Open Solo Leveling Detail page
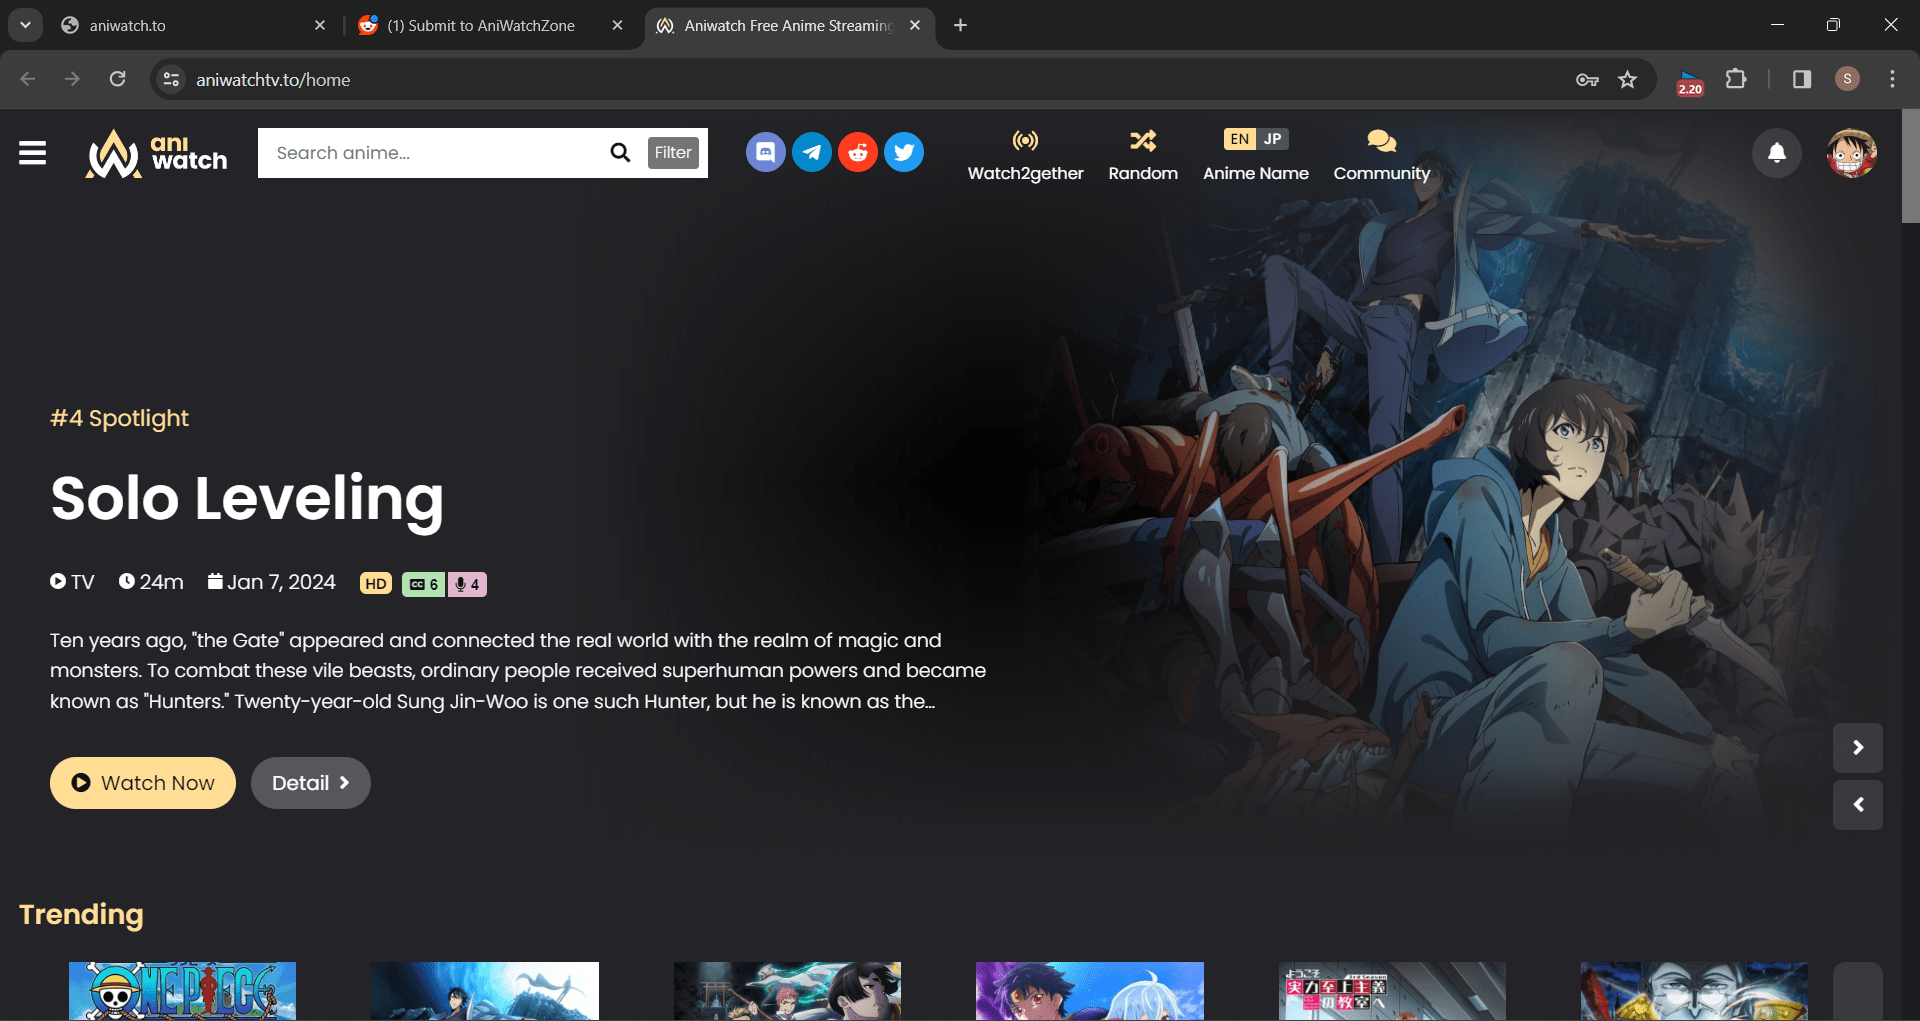 [x=311, y=783]
